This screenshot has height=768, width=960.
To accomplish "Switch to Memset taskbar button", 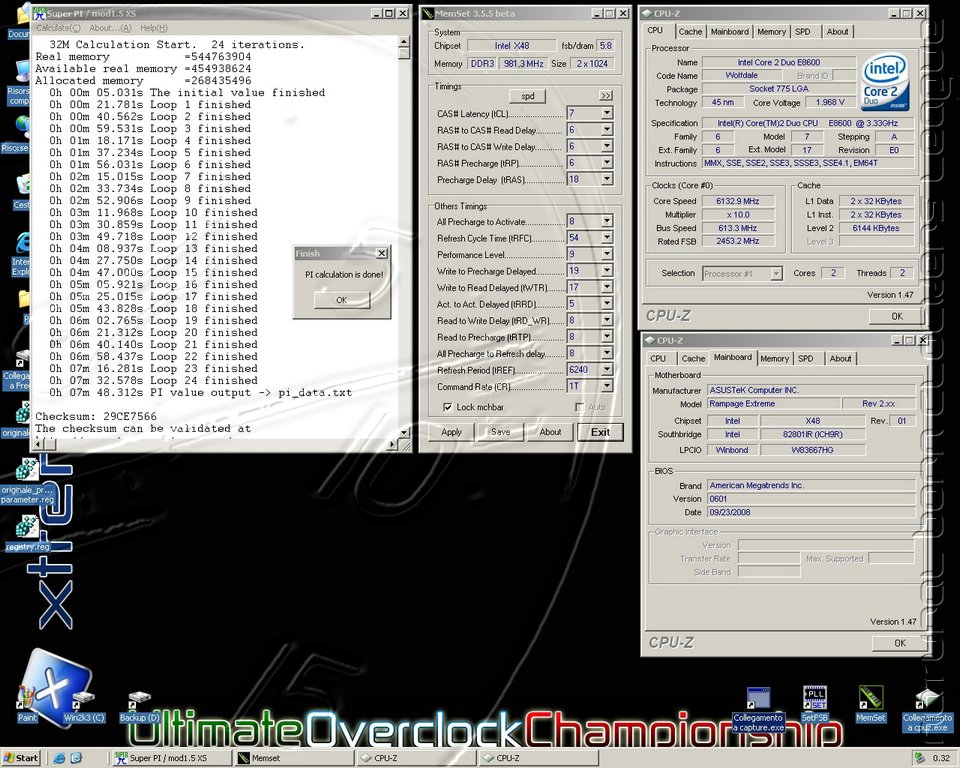I will pyautogui.click(x=294, y=758).
